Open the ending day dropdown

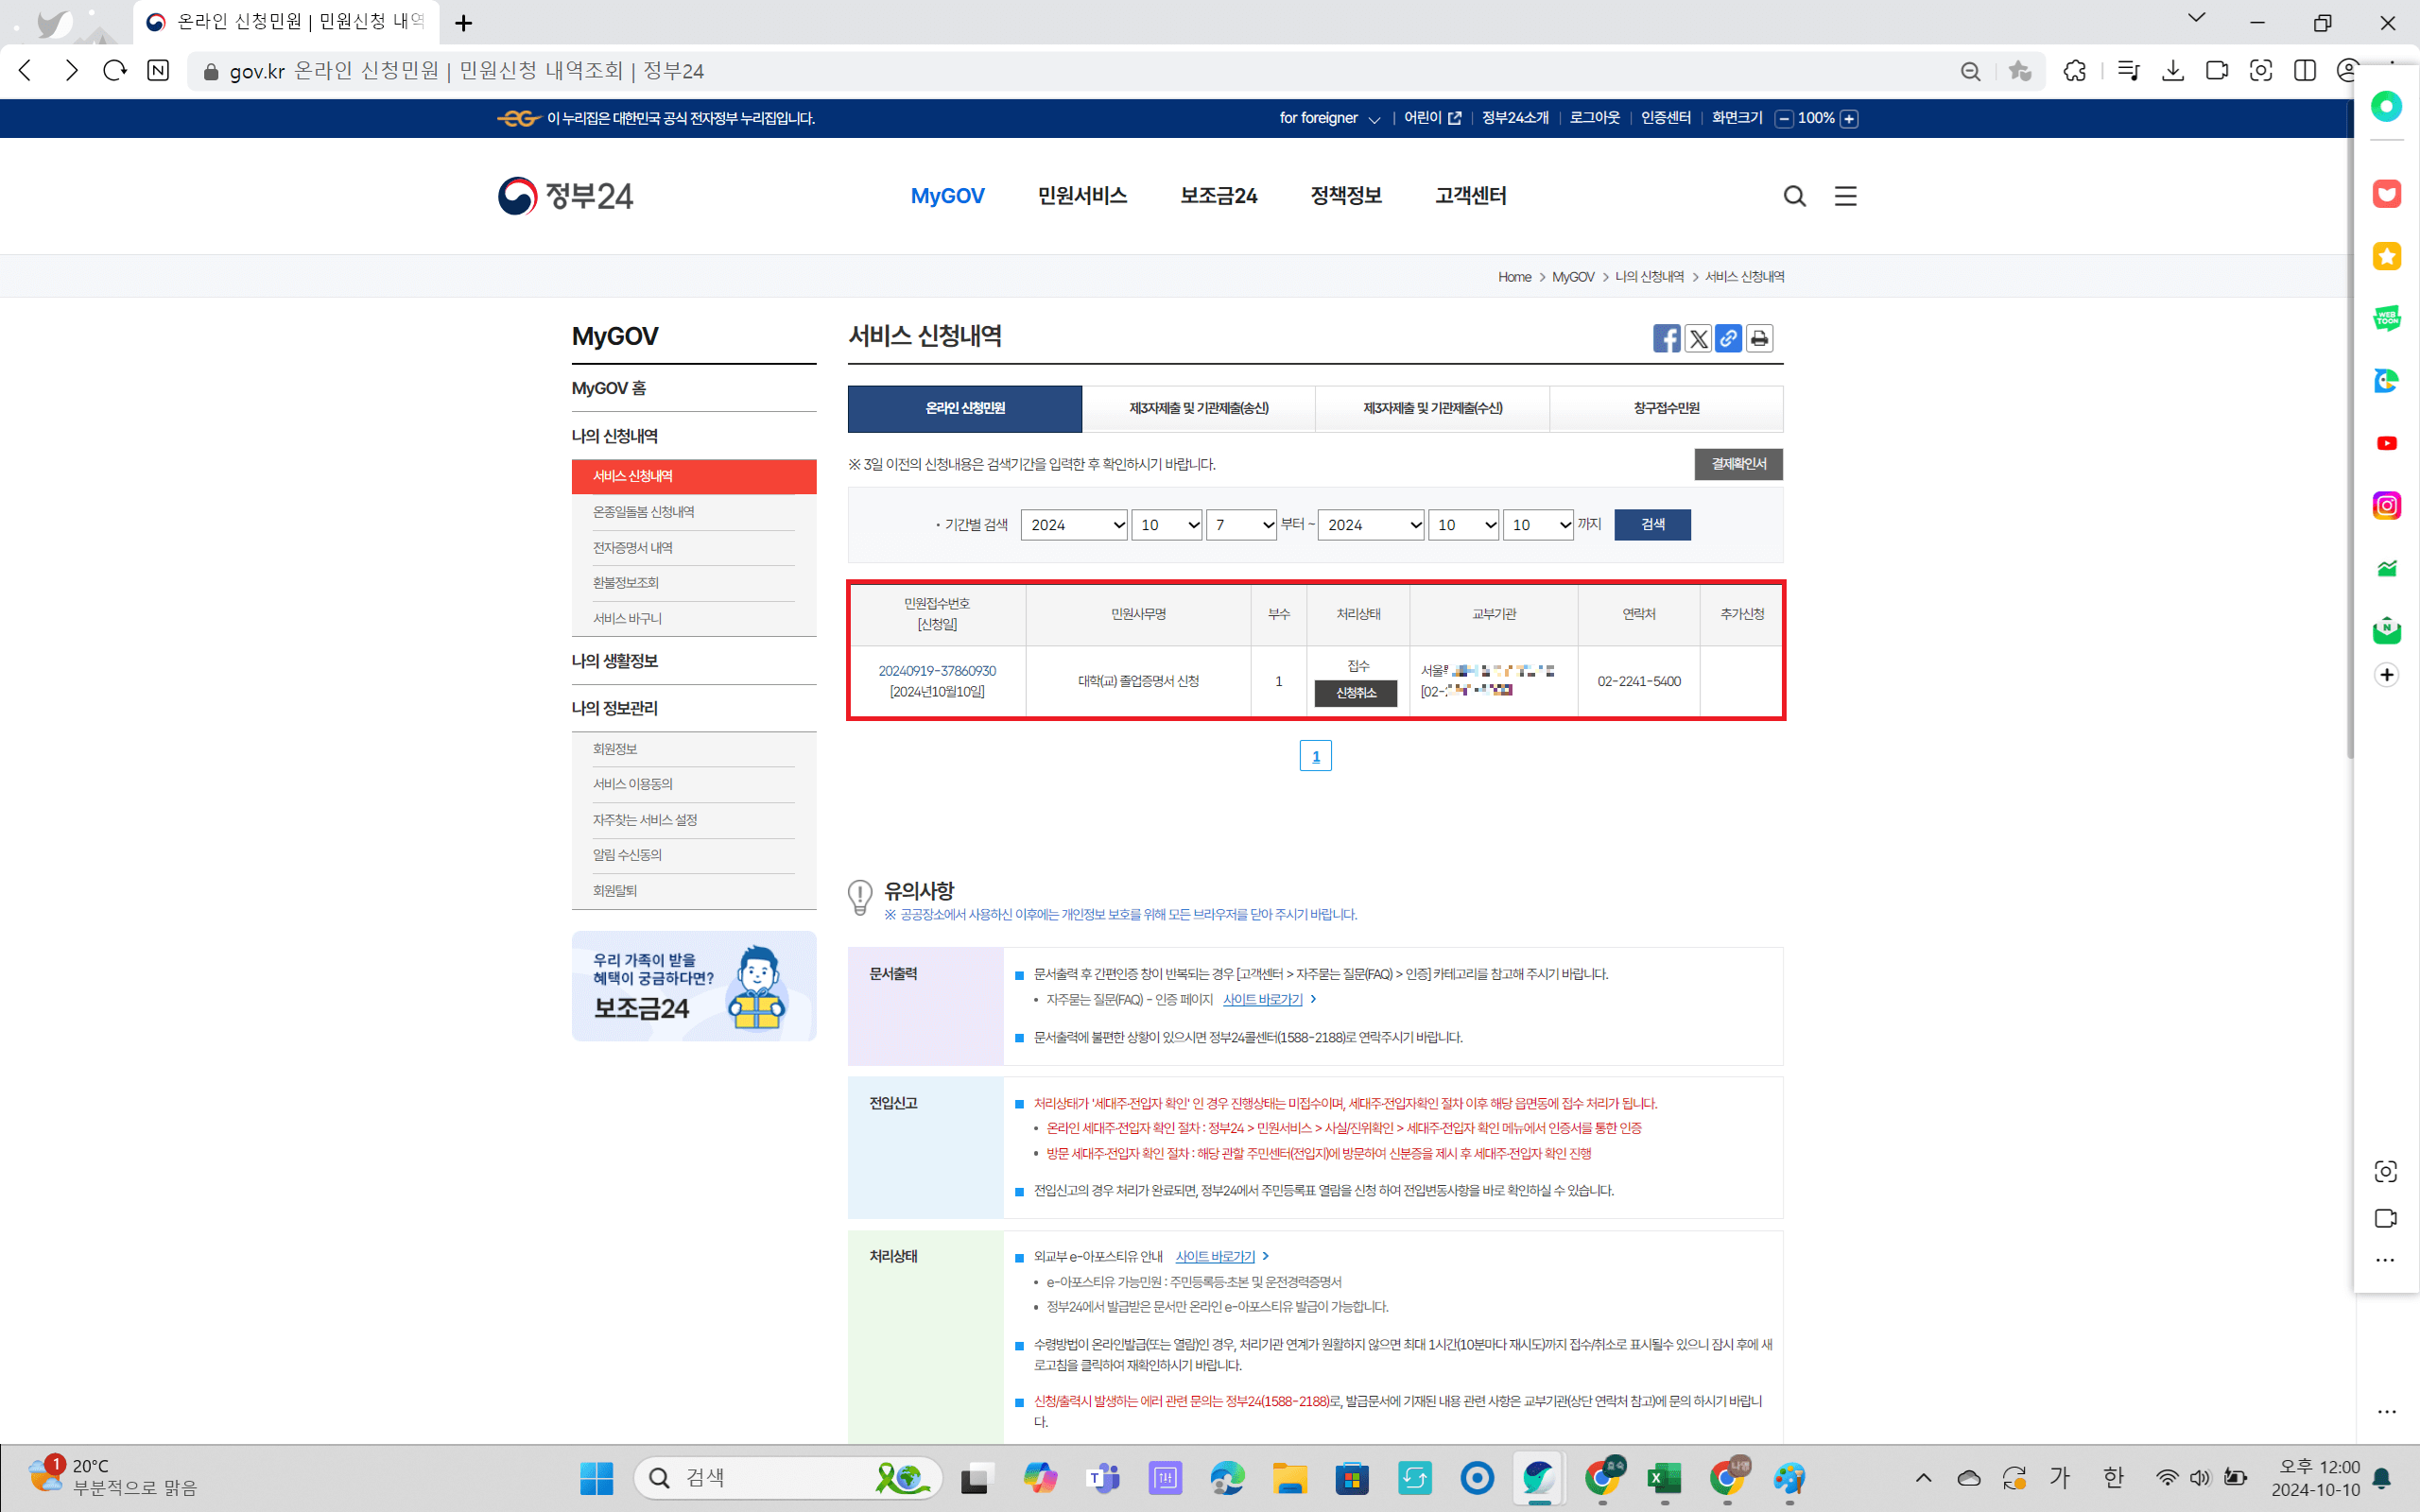click(x=1538, y=525)
